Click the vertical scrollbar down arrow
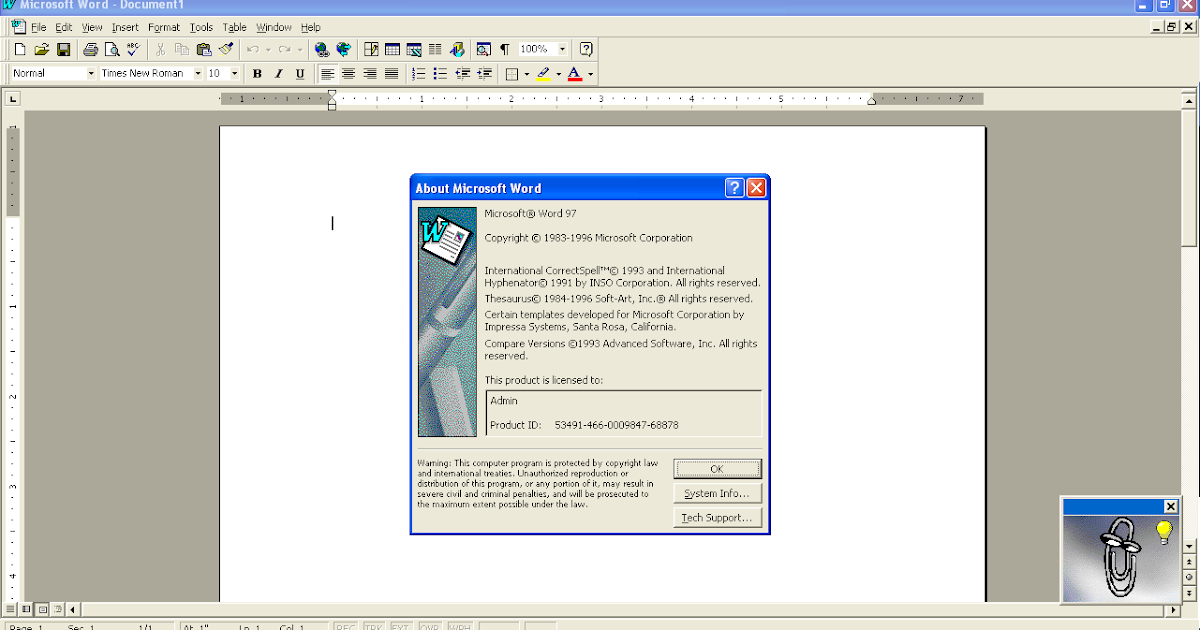This screenshot has width=1200, height=630. pos(1189,548)
